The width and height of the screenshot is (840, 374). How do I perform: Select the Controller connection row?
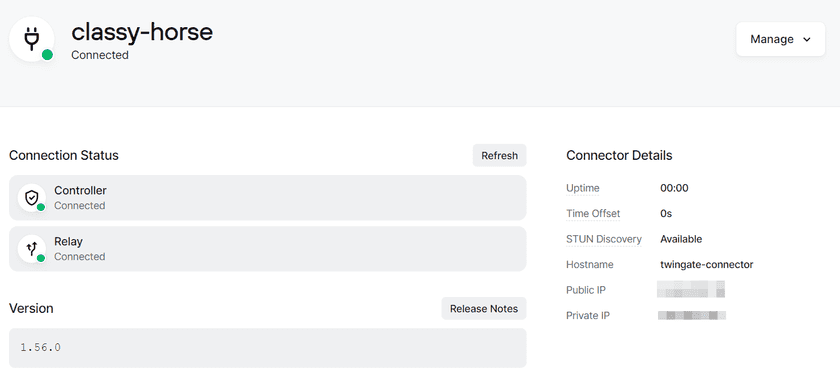pos(267,198)
